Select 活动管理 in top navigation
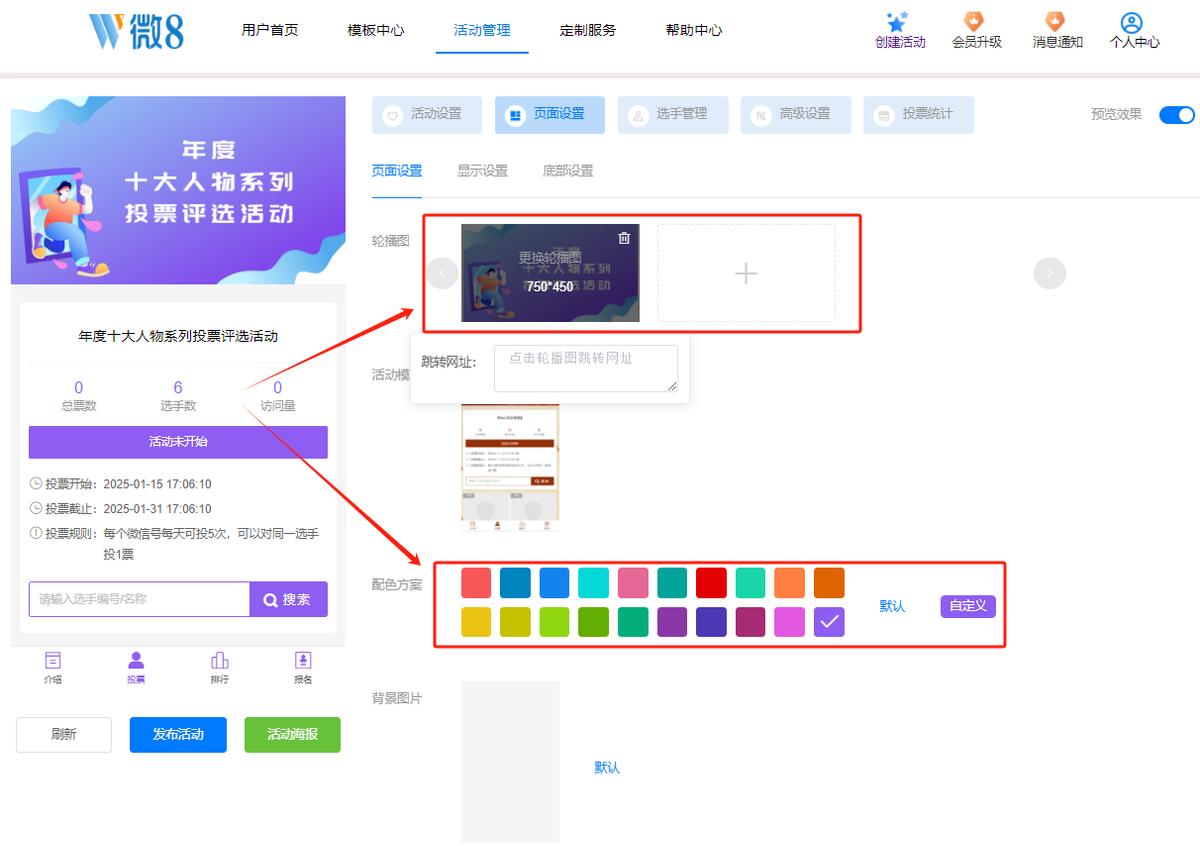1200x846 pixels. 482,30
